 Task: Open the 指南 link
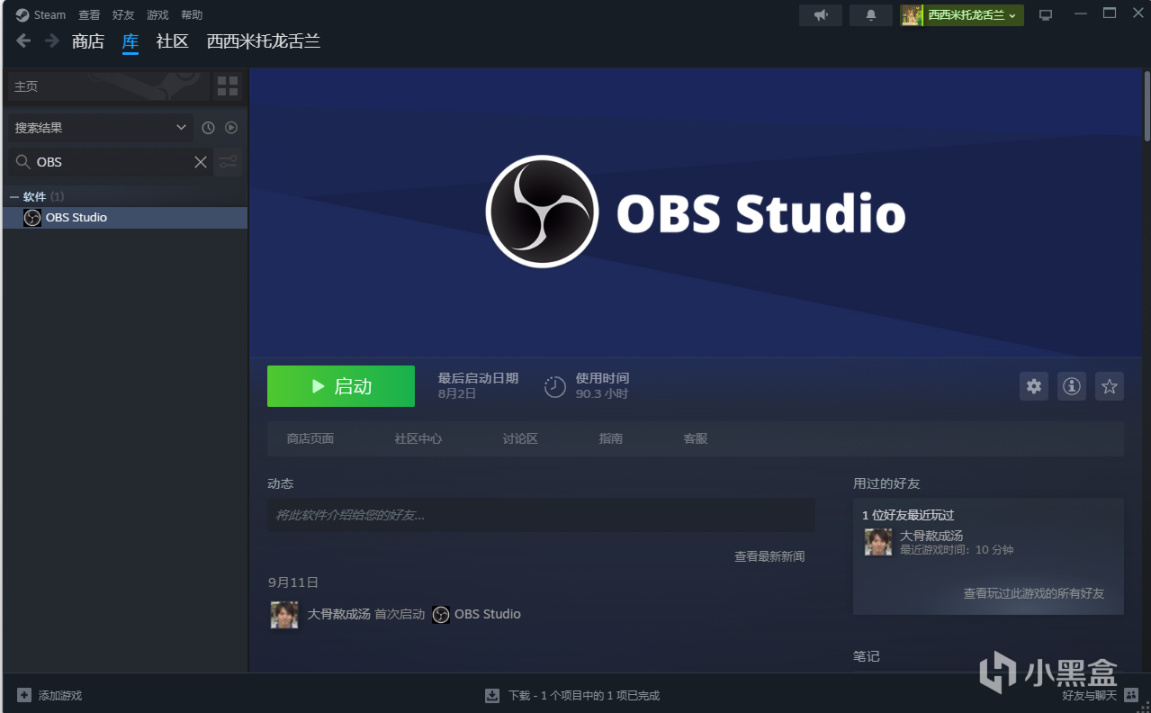tap(611, 438)
